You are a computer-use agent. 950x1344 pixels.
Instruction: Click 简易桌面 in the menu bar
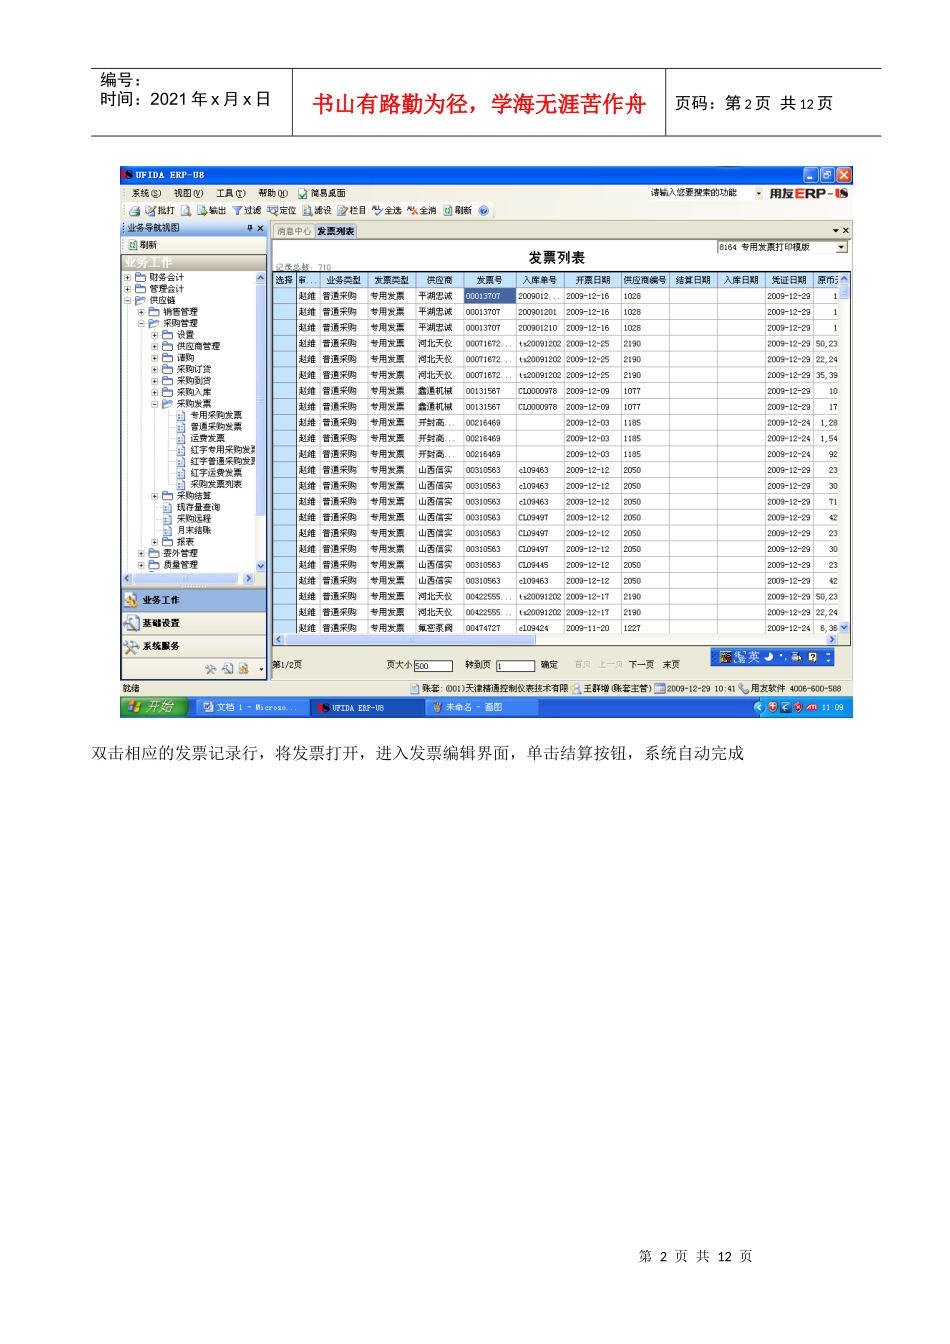pos(322,194)
